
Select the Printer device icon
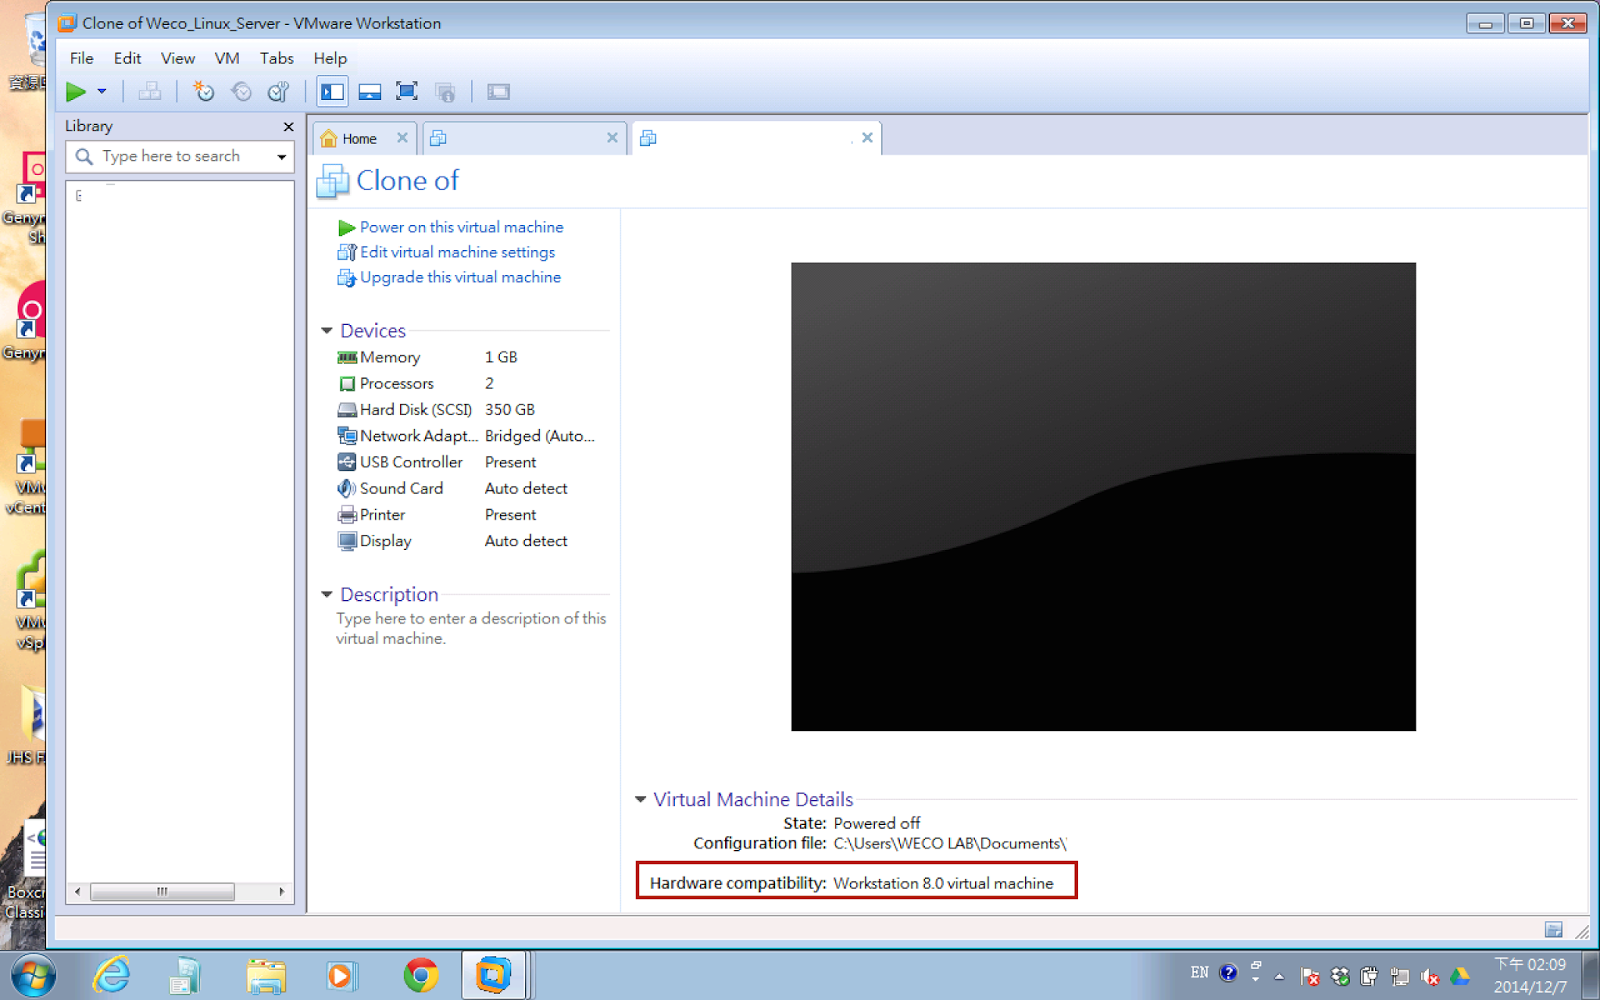pos(347,515)
